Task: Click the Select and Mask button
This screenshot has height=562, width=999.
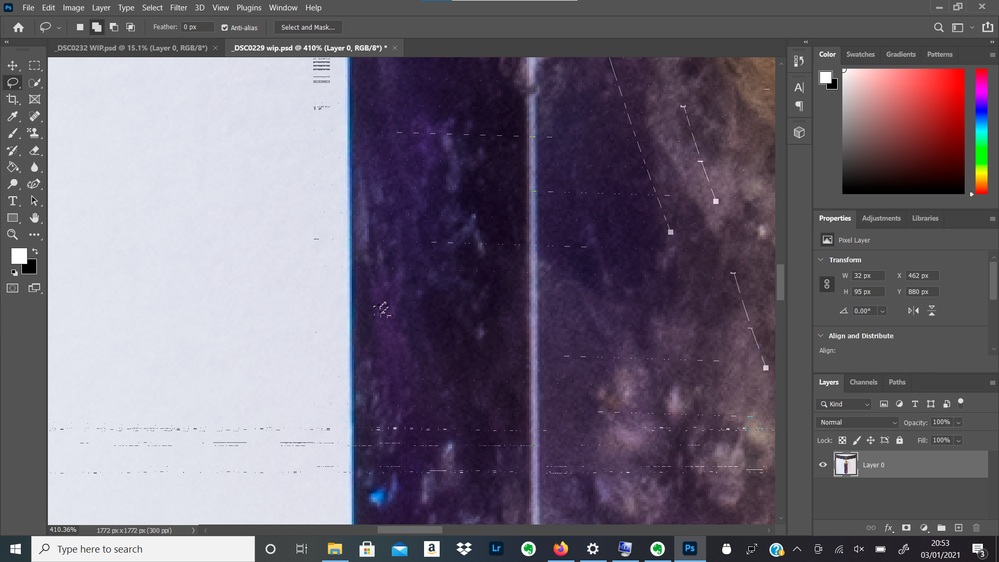Action: (308, 27)
